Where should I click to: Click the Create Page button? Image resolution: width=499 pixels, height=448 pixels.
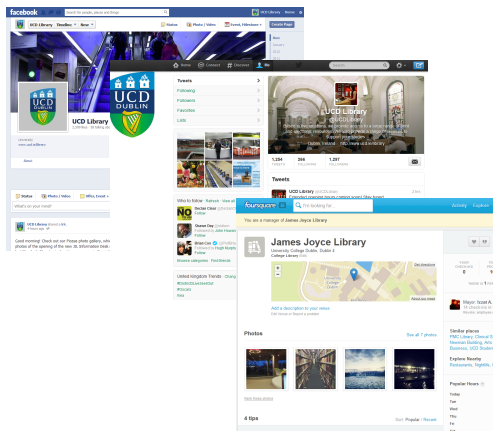pyautogui.click(x=282, y=25)
